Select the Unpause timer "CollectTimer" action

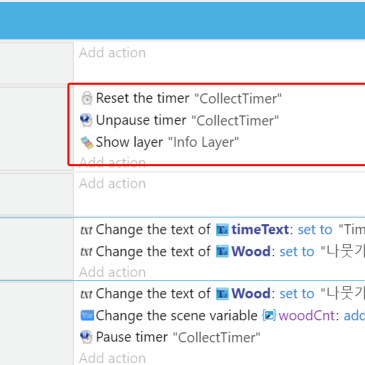(180, 120)
